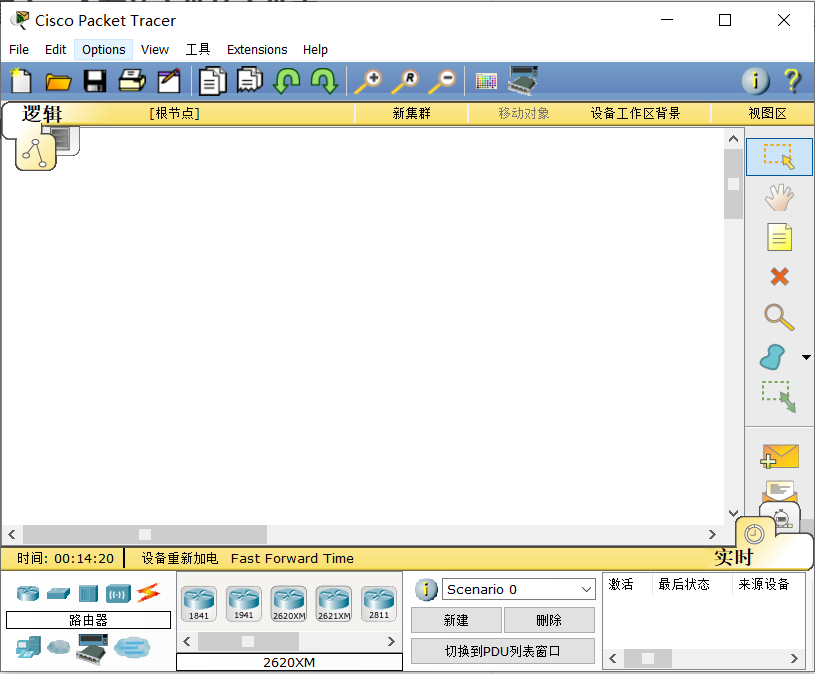Viewport: 815px width, 674px height.
Task: Click 设备工作区背景 in the yellow bar
Action: pyautogui.click(x=635, y=113)
